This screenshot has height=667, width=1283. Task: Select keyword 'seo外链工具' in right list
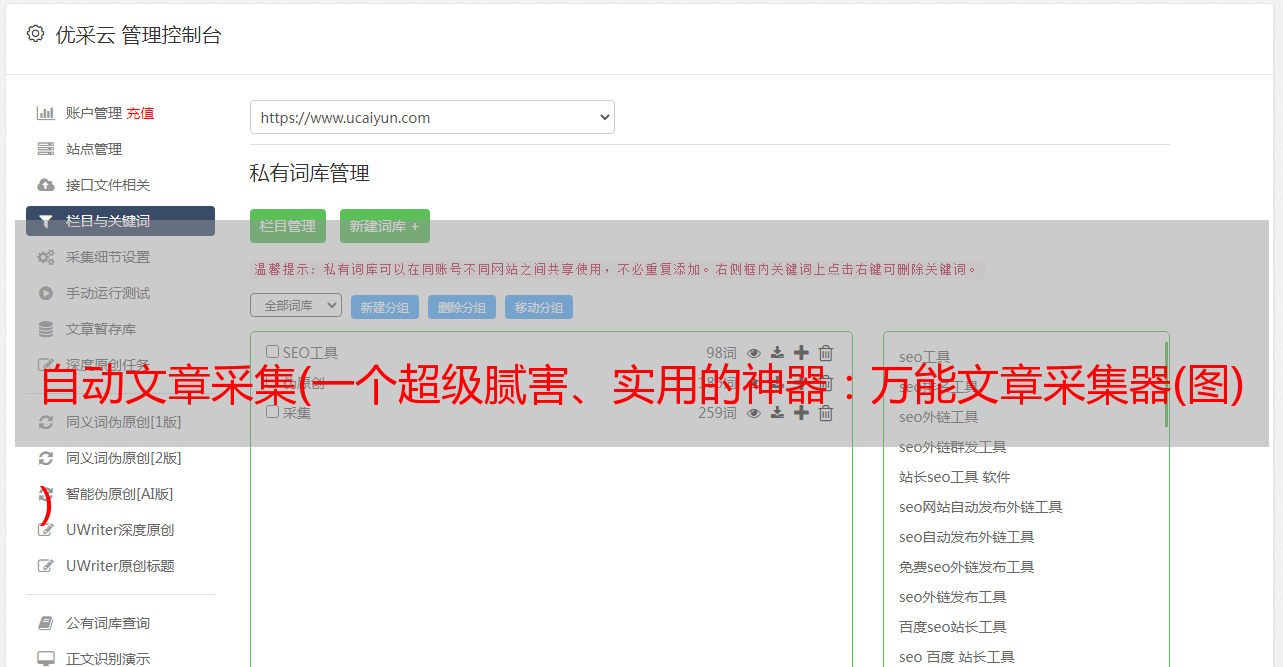click(x=938, y=417)
